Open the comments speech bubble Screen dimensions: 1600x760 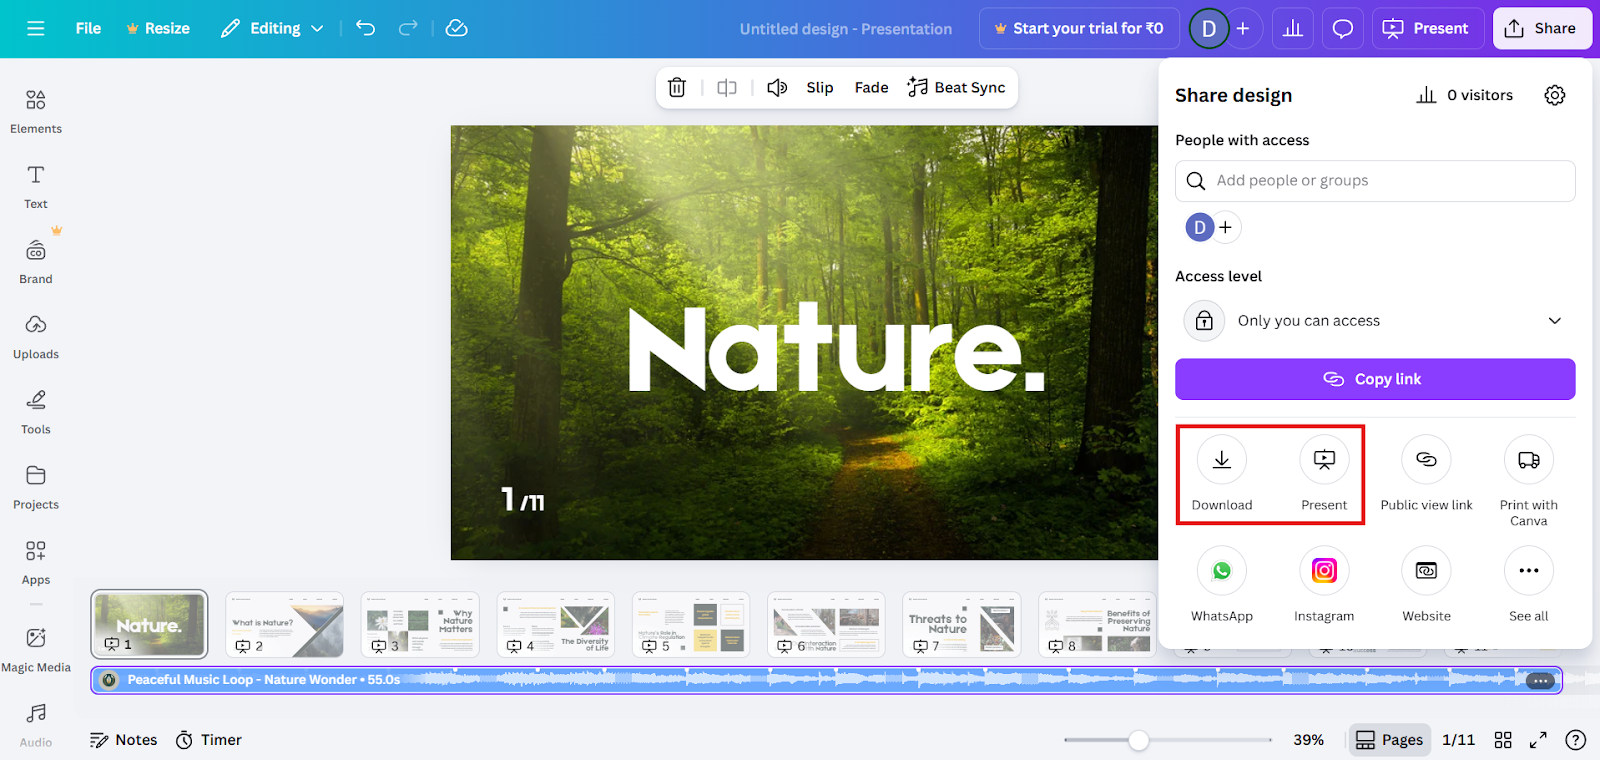(x=1343, y=28)
